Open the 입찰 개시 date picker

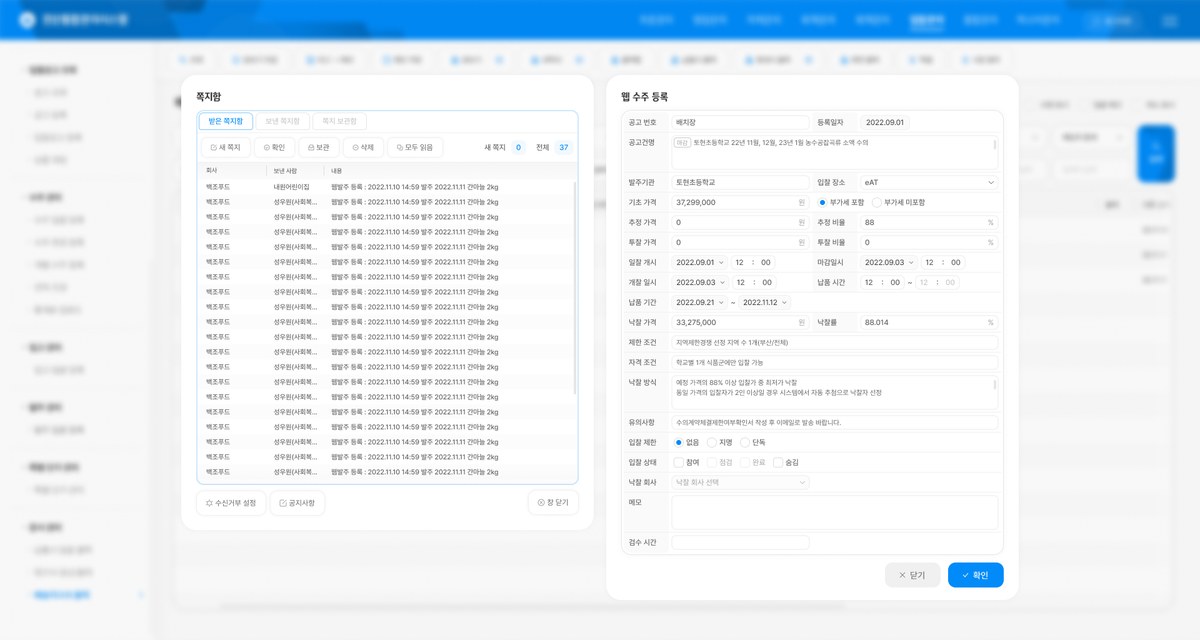pyautogui.click(x=700, y=262)
